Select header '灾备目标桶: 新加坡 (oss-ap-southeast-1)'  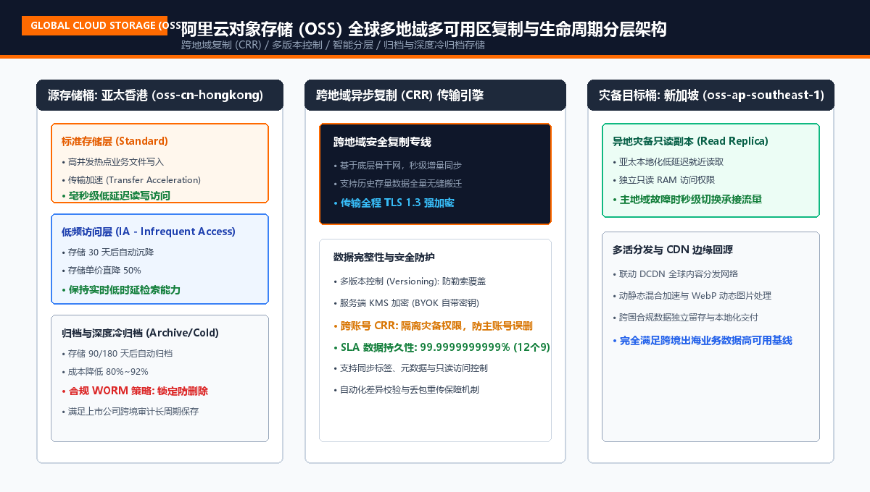click(x=711, y=95)
